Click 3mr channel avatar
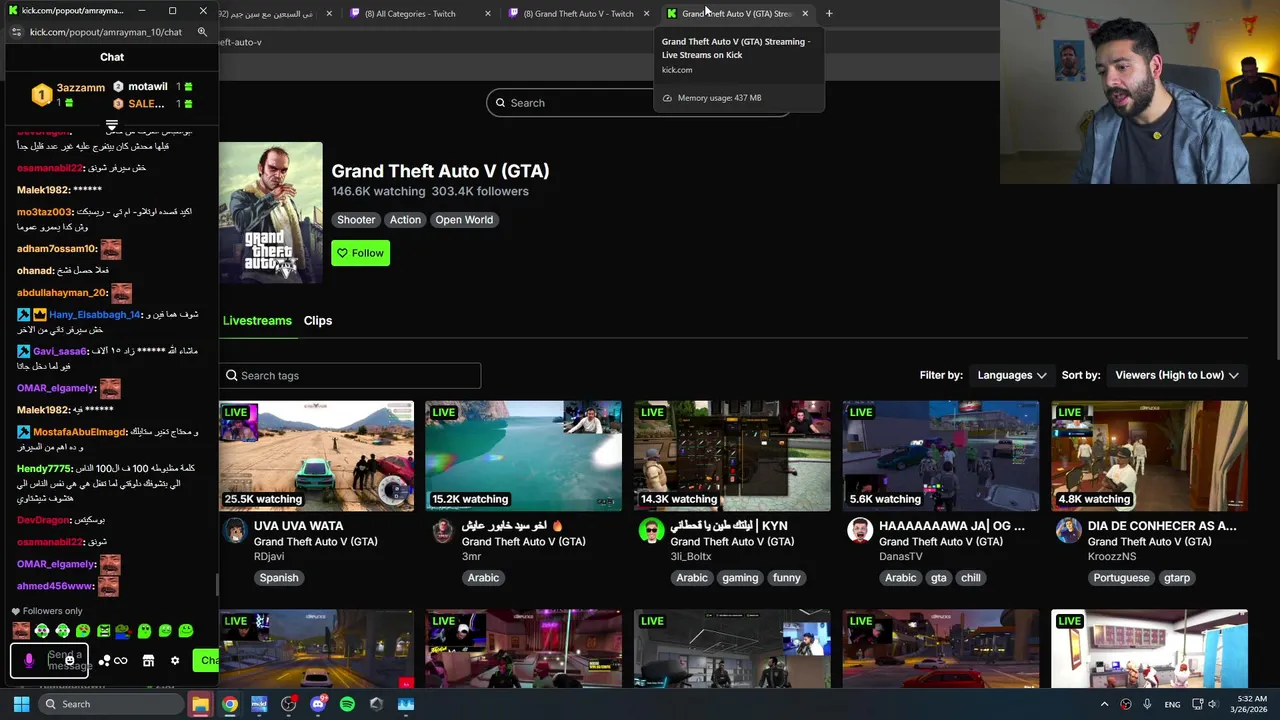Viewport: 1280px width, 720px height. click(442, 531)
